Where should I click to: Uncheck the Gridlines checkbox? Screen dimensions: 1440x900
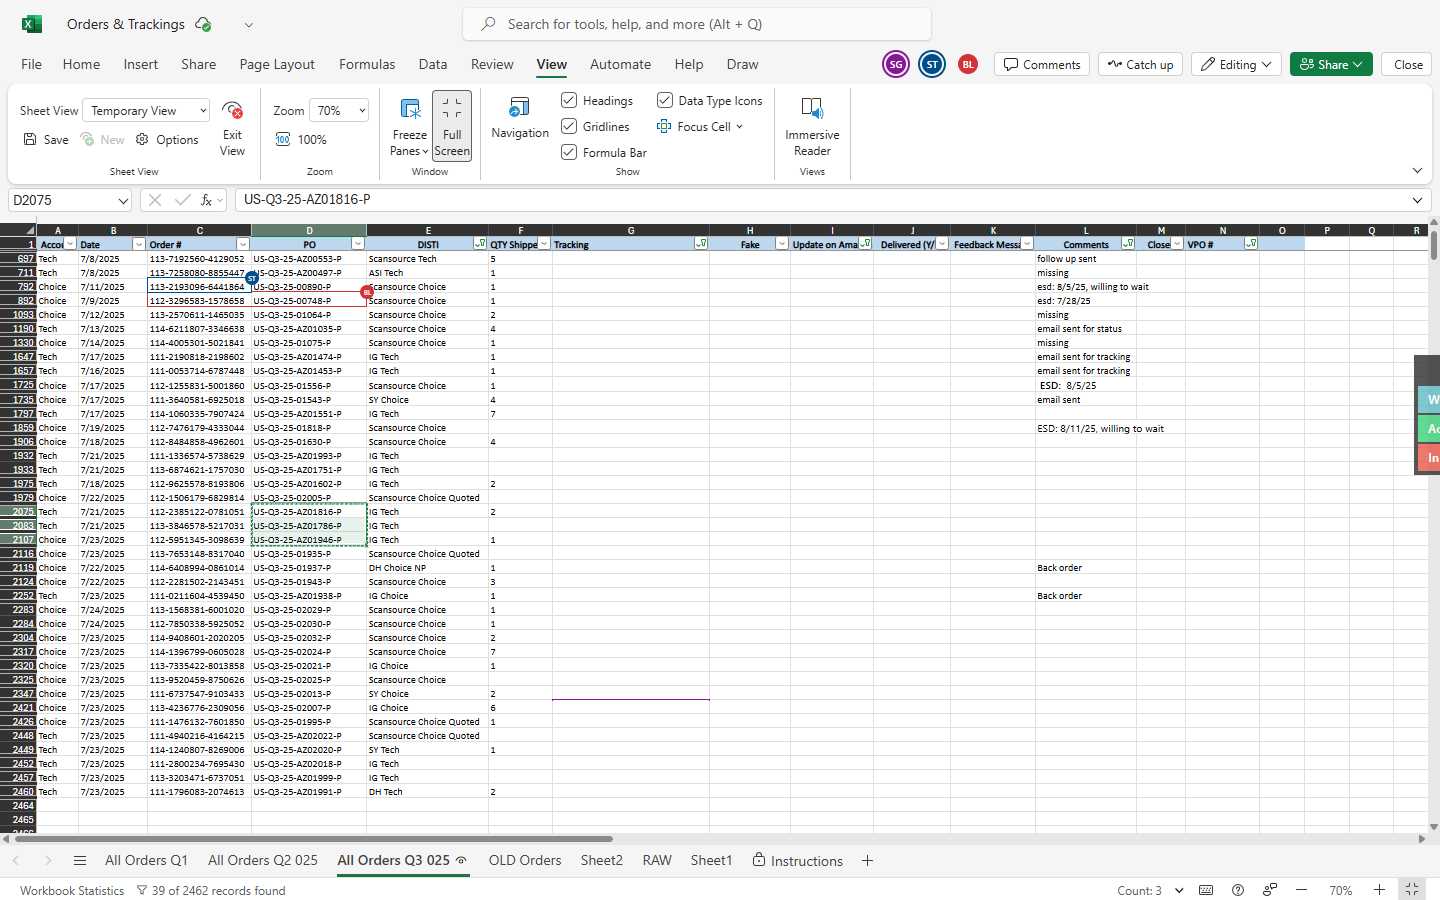coord(569,126)
